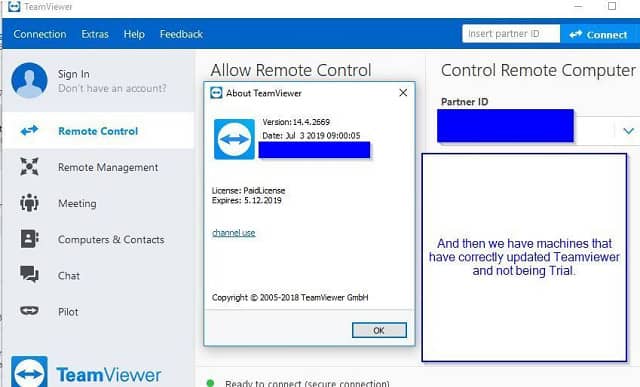The image size is (640, 387).
Task: Maximize the TeamViewer window
Action: pos(612,6)
